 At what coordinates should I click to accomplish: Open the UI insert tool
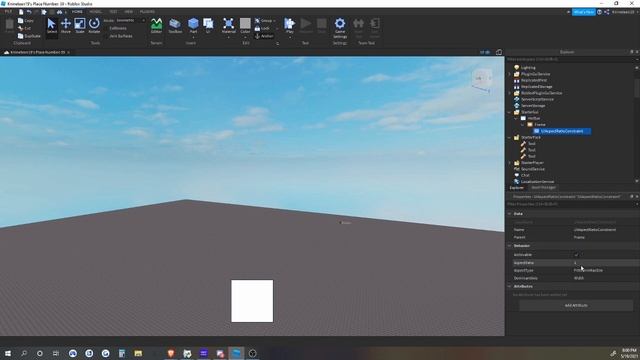(208, 26)
